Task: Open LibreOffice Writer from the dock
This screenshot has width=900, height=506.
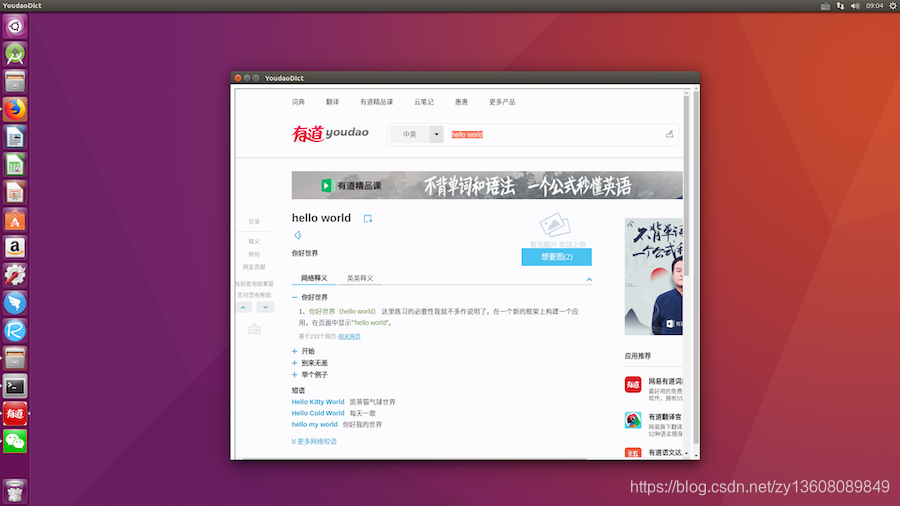Action: pos(15,137)
